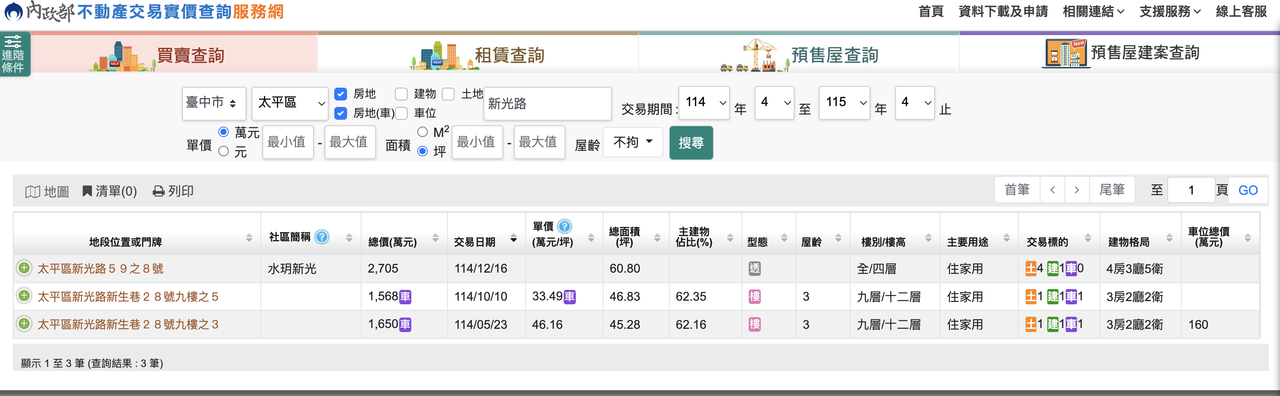
Task: Sort by 交易日期 column arrow
Action: [x=514, y=239]
